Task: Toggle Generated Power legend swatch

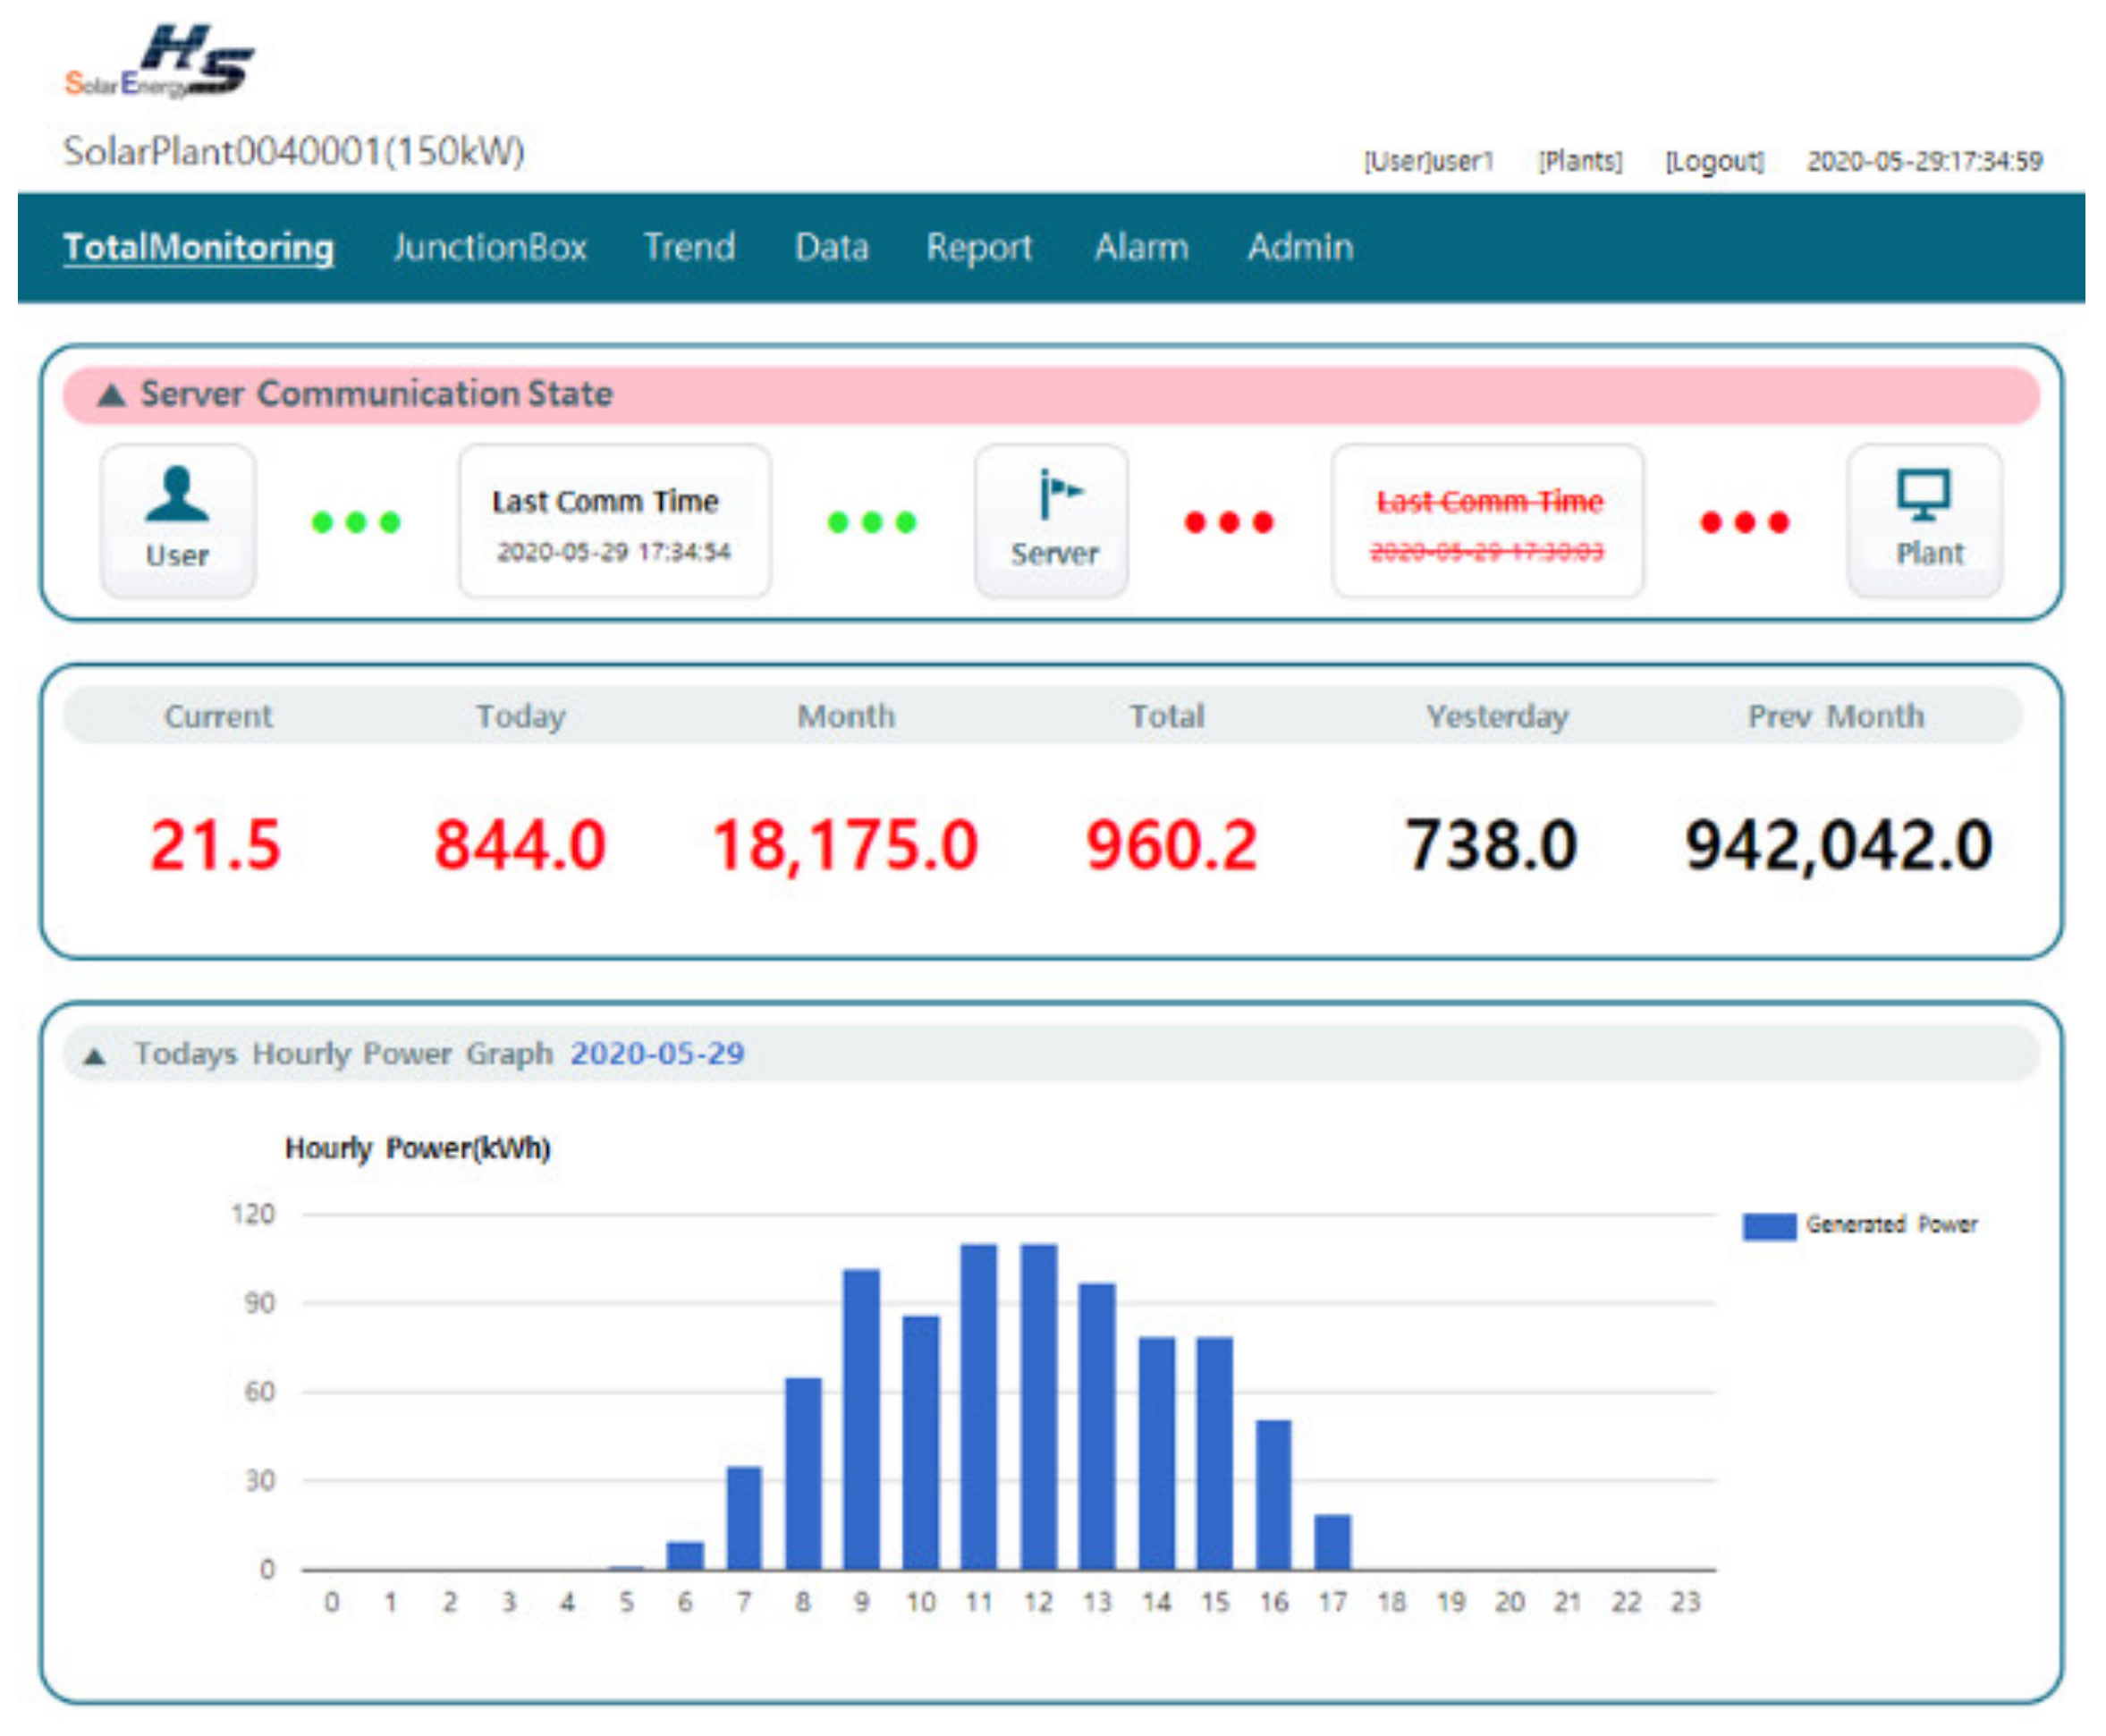Action: pos(1769,1227)
